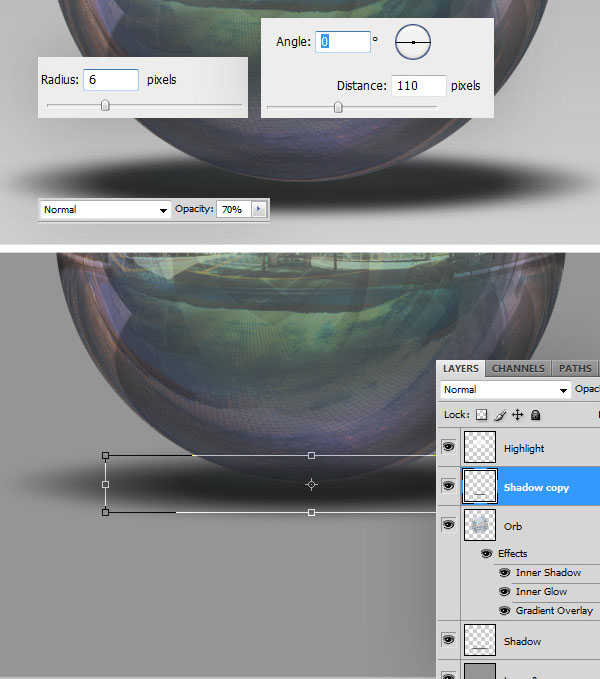
Task: Toggle visibility of the Orb layer
Action: pos(448,524)
